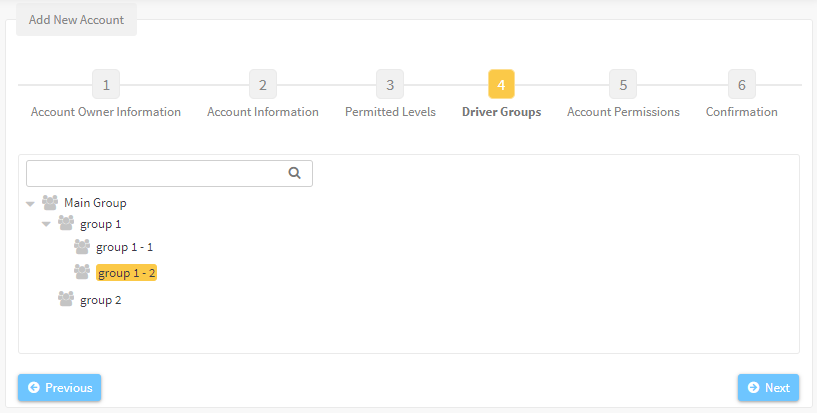Click the group 1 - 1 people icon
Viewport: 817px width, 413px height.
tap(82, 246)
